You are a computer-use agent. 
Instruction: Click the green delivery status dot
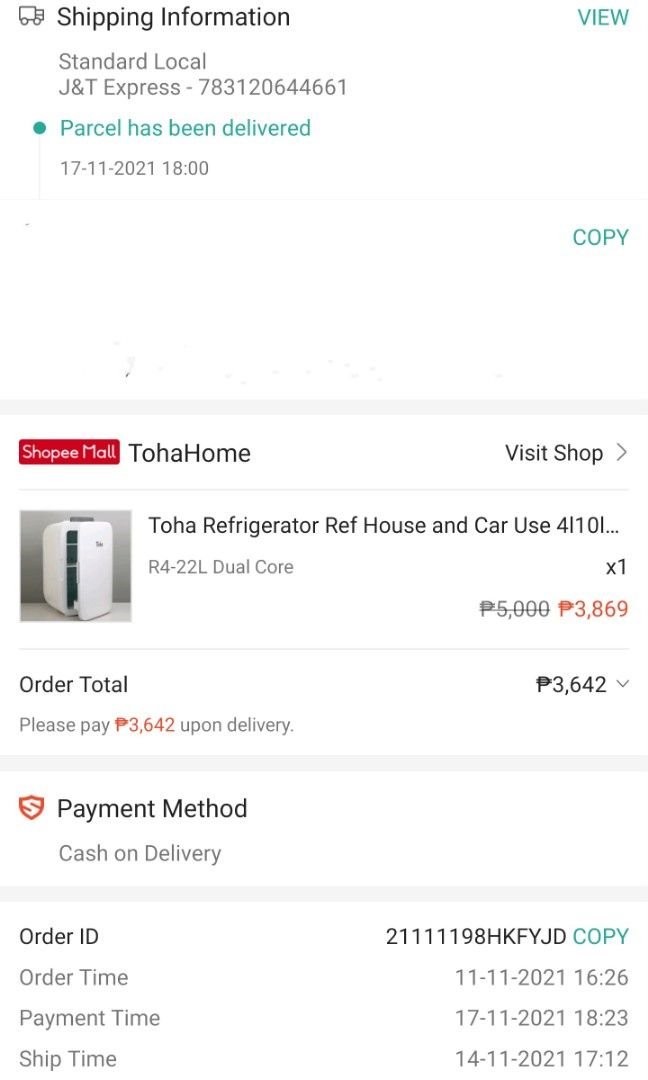pos(39,128)
